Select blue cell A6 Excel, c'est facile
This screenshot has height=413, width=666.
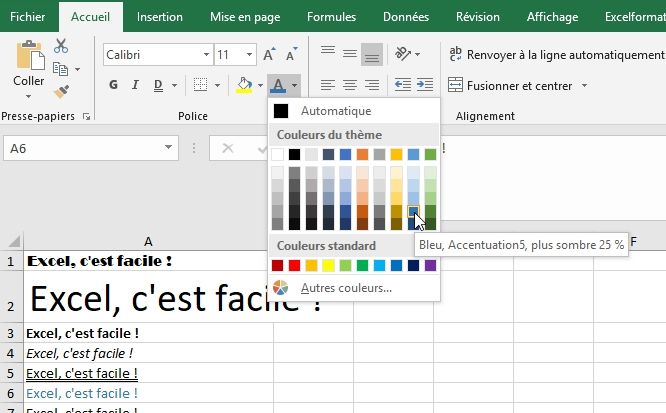(148, 393)
